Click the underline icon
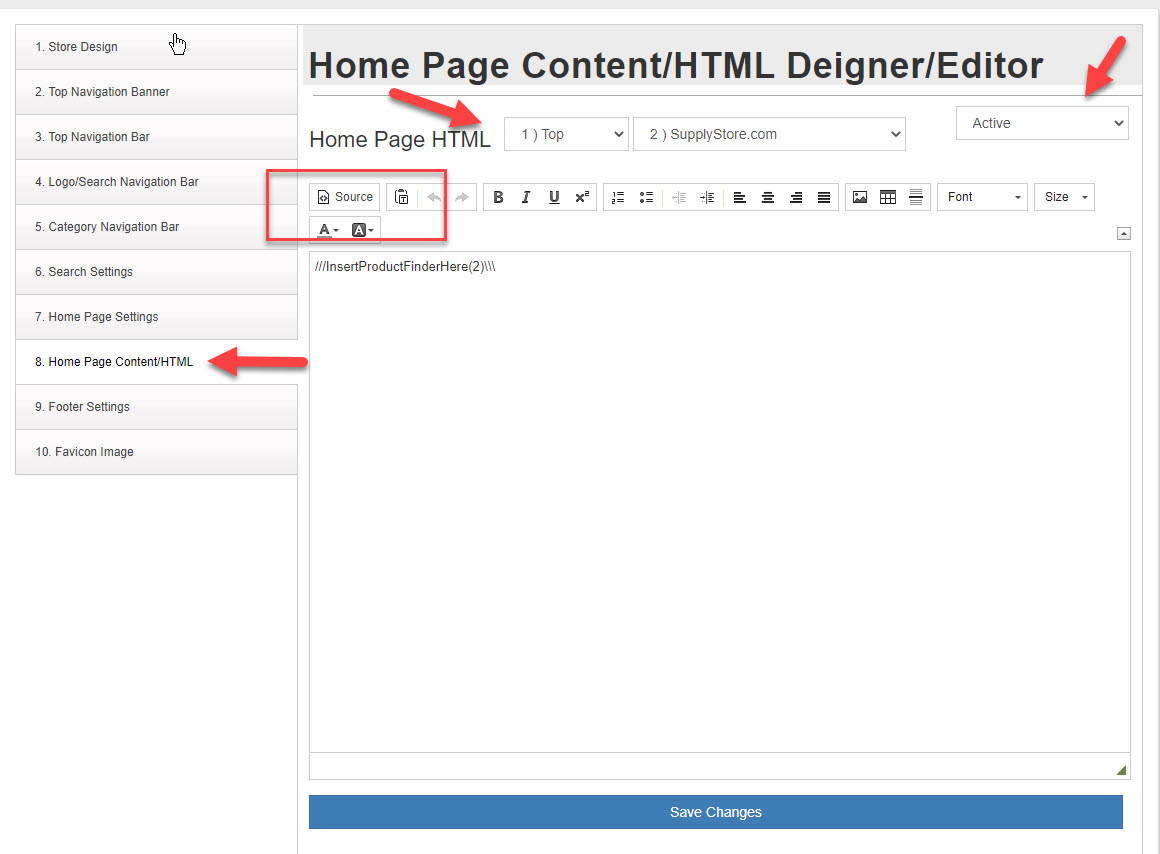The width and height of the screenshot is (1160, 854). click(554, 197)
